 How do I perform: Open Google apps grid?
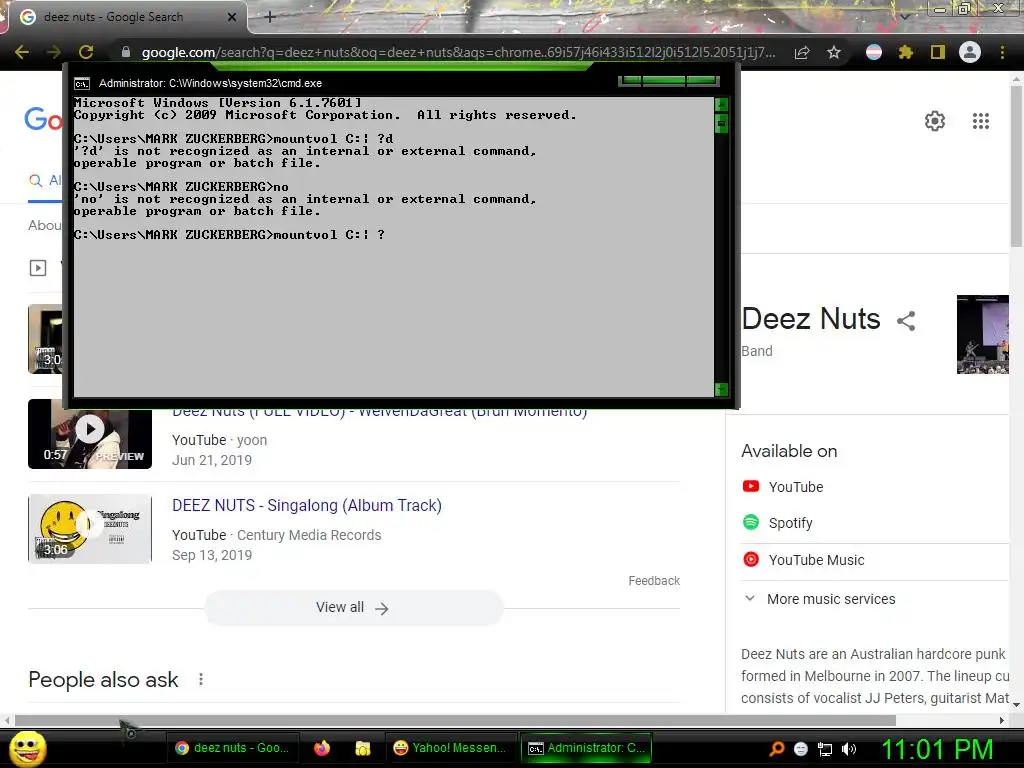tap(980, 121)
